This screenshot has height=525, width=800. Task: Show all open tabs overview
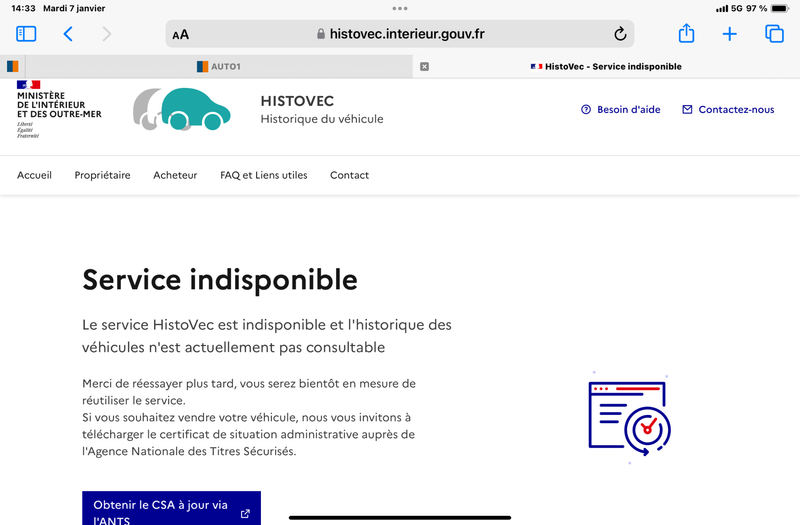pos(774,34)
